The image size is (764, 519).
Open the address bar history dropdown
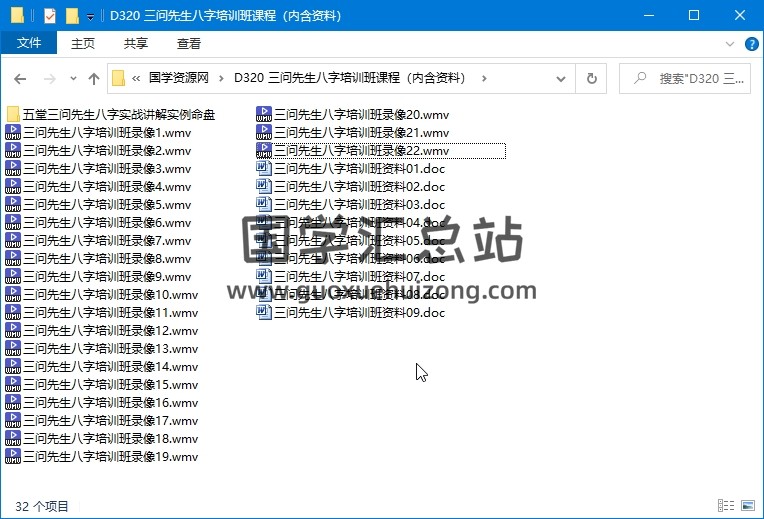click(561, 78)
